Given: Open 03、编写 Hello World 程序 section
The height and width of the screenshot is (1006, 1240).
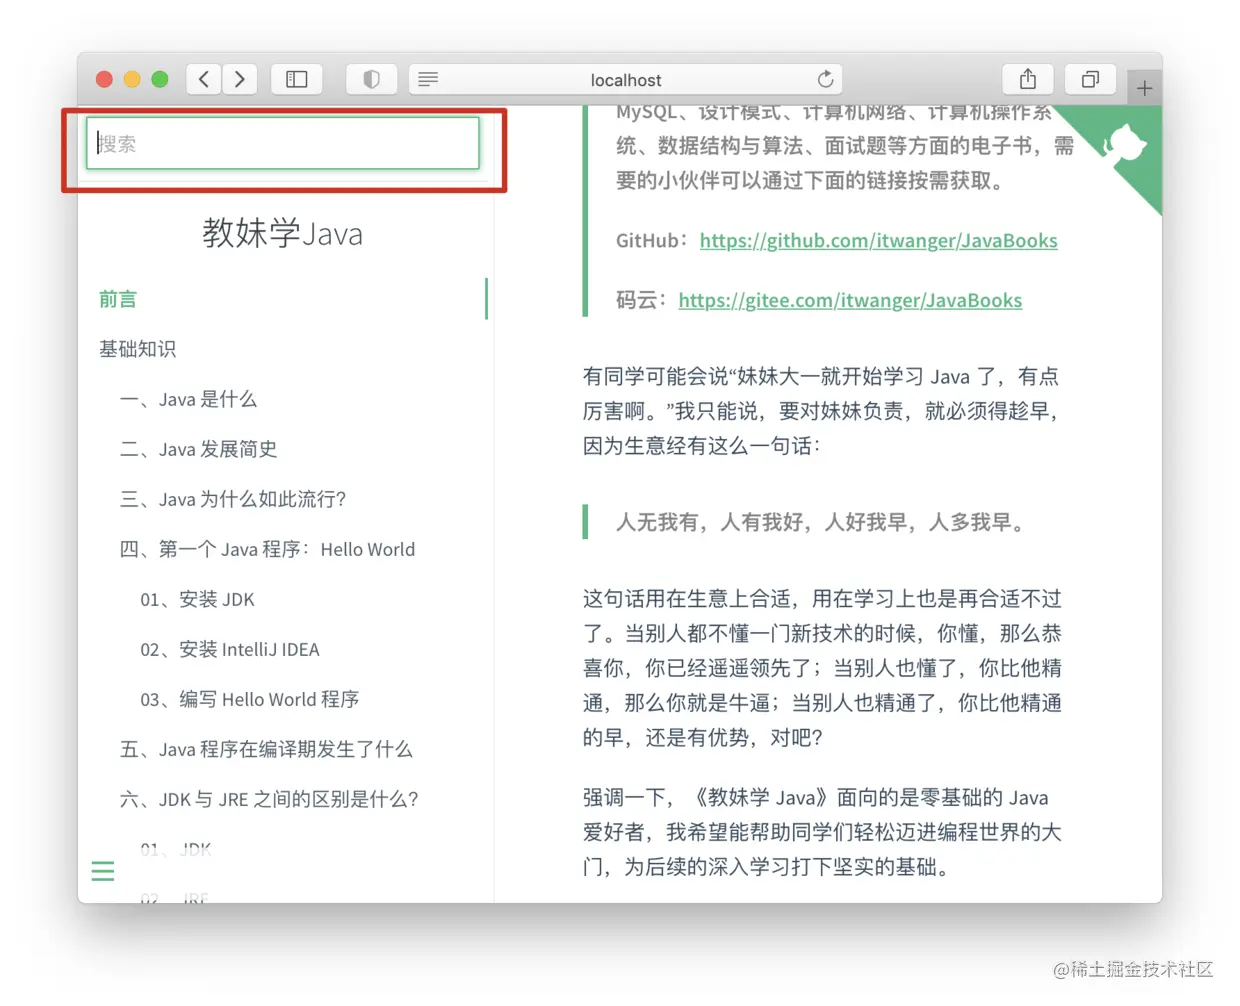Looking at the screenshot, I should [250, 699].
